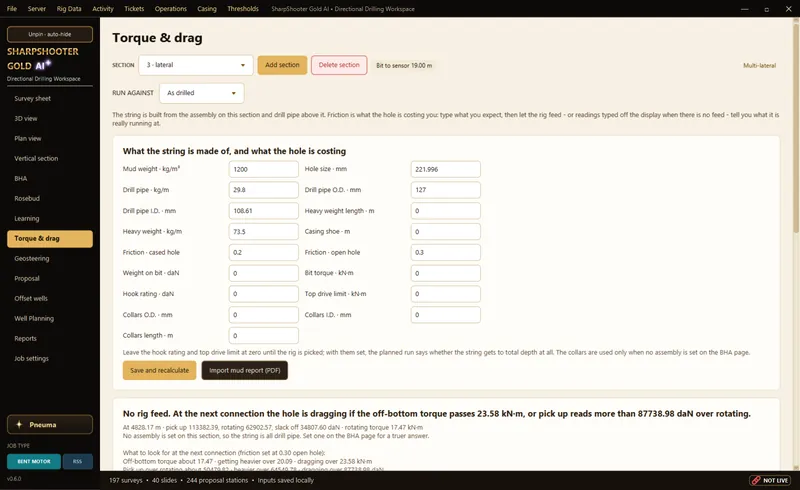The image size is (800, 490).
Task: Edit the Mud weight field
Action: pyautogui.click(x=263, y=169)
